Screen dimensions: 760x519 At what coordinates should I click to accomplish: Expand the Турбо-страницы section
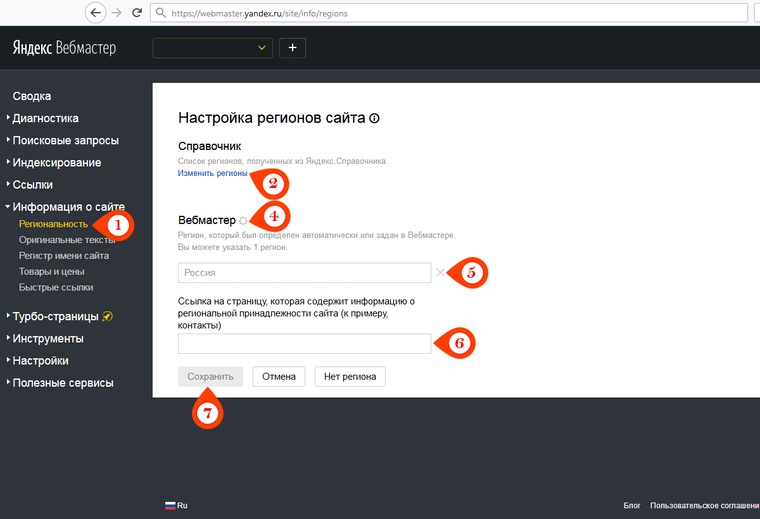pos(55,317)
